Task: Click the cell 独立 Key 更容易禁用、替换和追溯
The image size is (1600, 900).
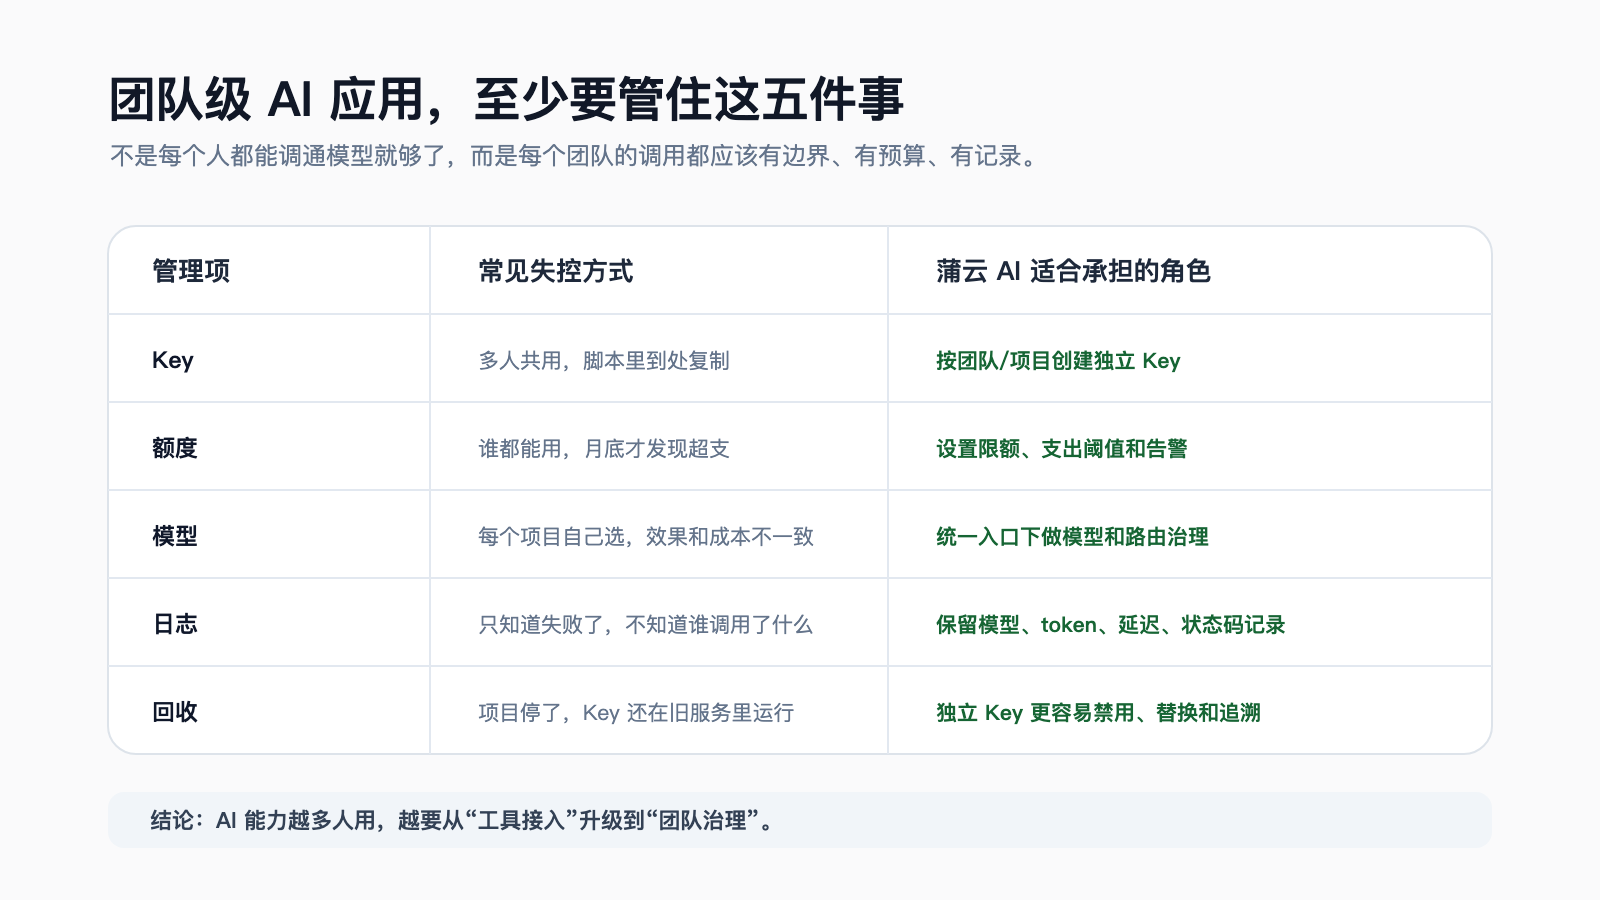Action: [x=1098, y=712]
